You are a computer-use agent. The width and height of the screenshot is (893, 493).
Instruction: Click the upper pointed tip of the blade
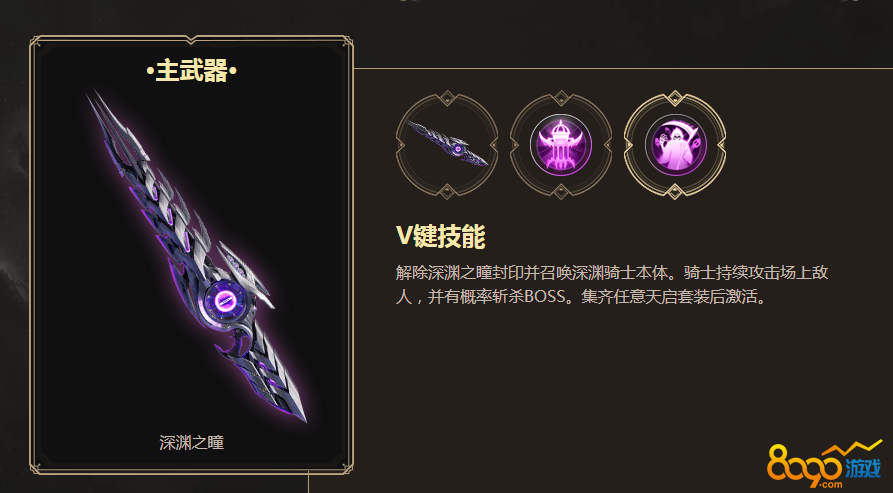[92, 97]
